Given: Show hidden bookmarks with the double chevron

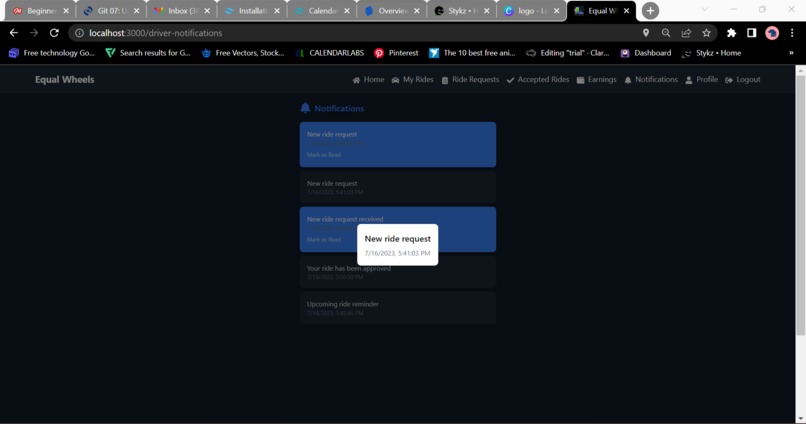Looking at the screenshot, I should point(791,53).
